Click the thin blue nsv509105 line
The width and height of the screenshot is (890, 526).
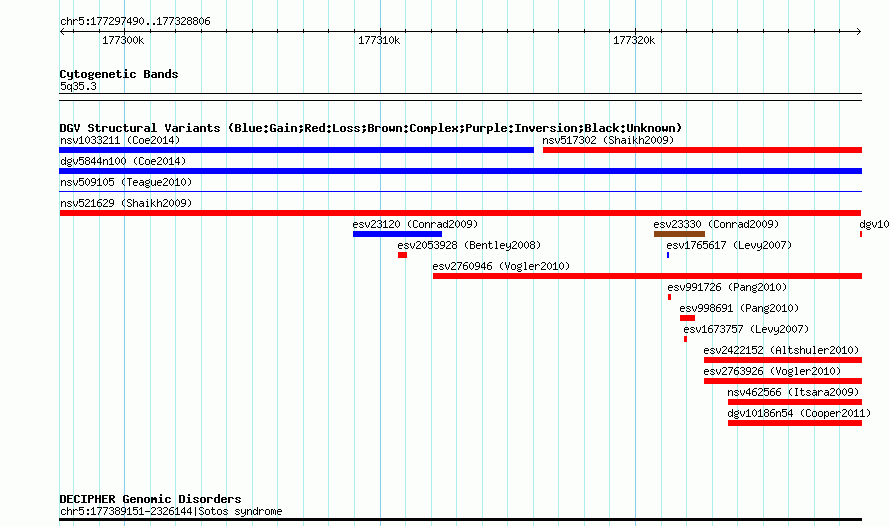[460, 192]
